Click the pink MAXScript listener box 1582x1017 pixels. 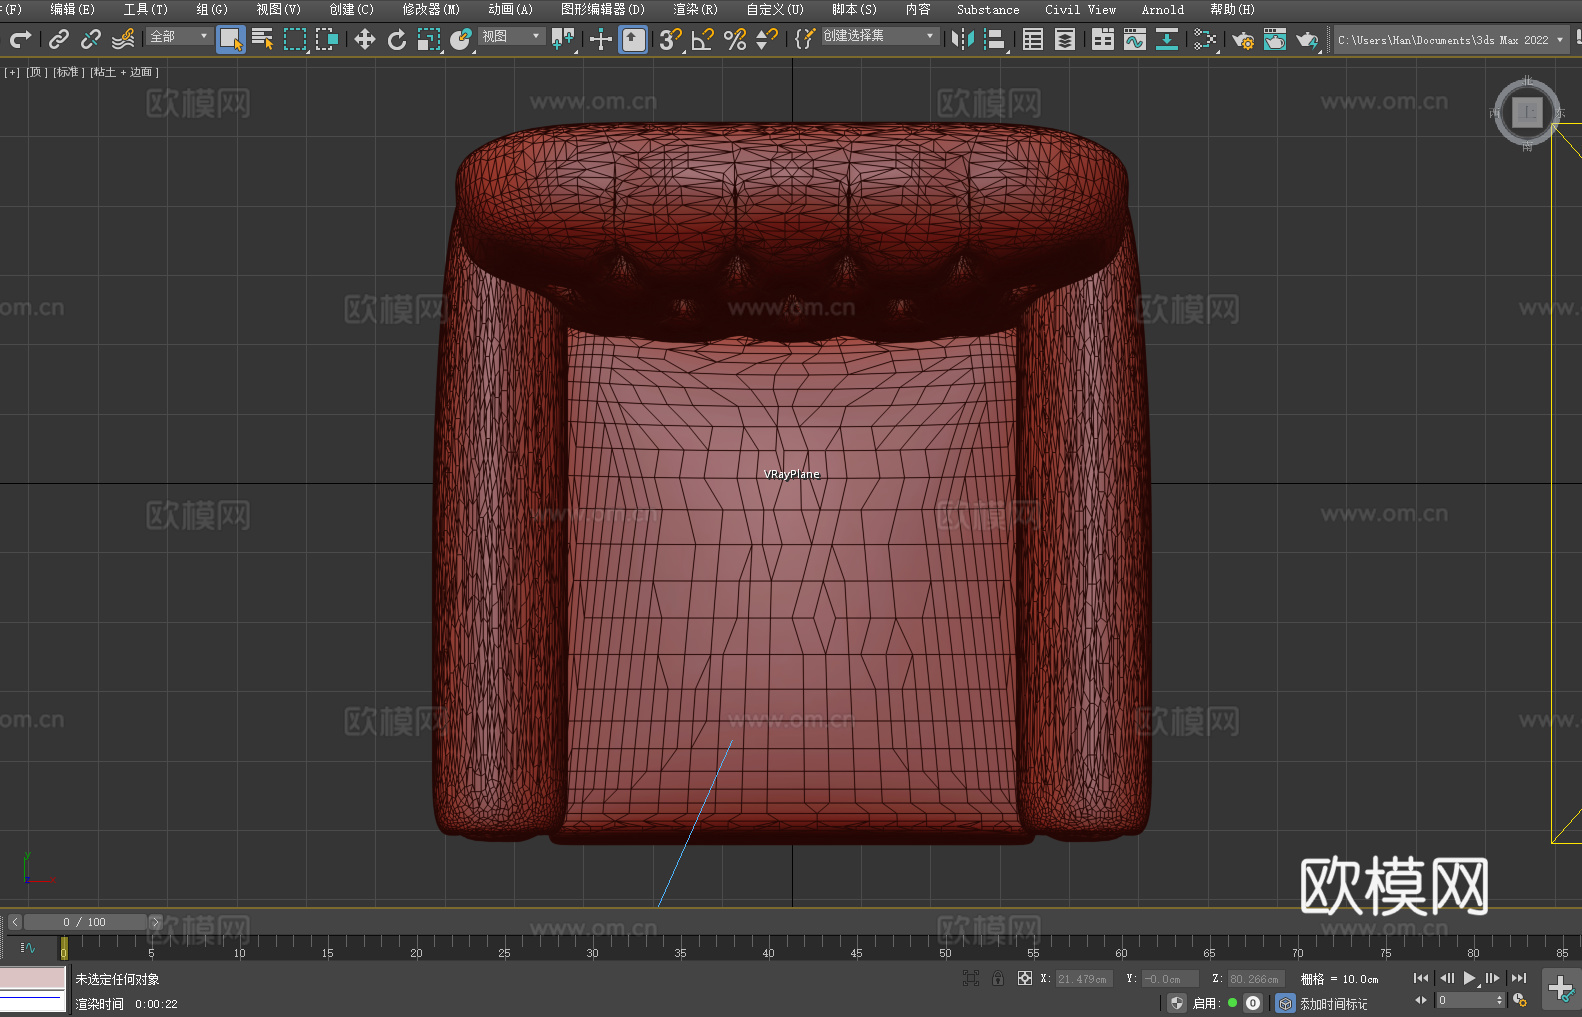coord(33,978)
